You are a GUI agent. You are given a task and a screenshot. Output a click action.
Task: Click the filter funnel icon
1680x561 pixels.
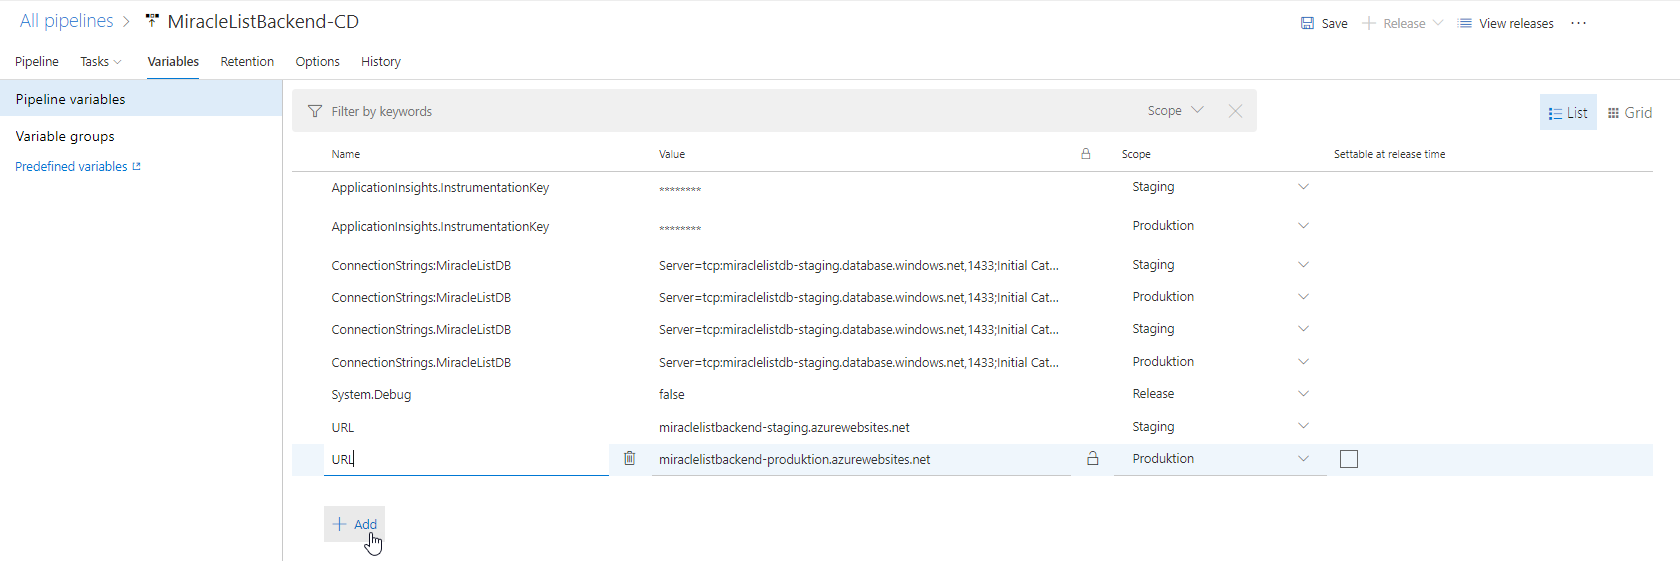315,111
